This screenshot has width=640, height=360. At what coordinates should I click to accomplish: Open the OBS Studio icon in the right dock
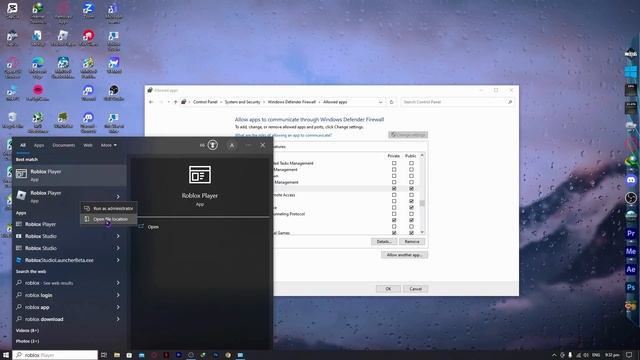coord(631,198)
